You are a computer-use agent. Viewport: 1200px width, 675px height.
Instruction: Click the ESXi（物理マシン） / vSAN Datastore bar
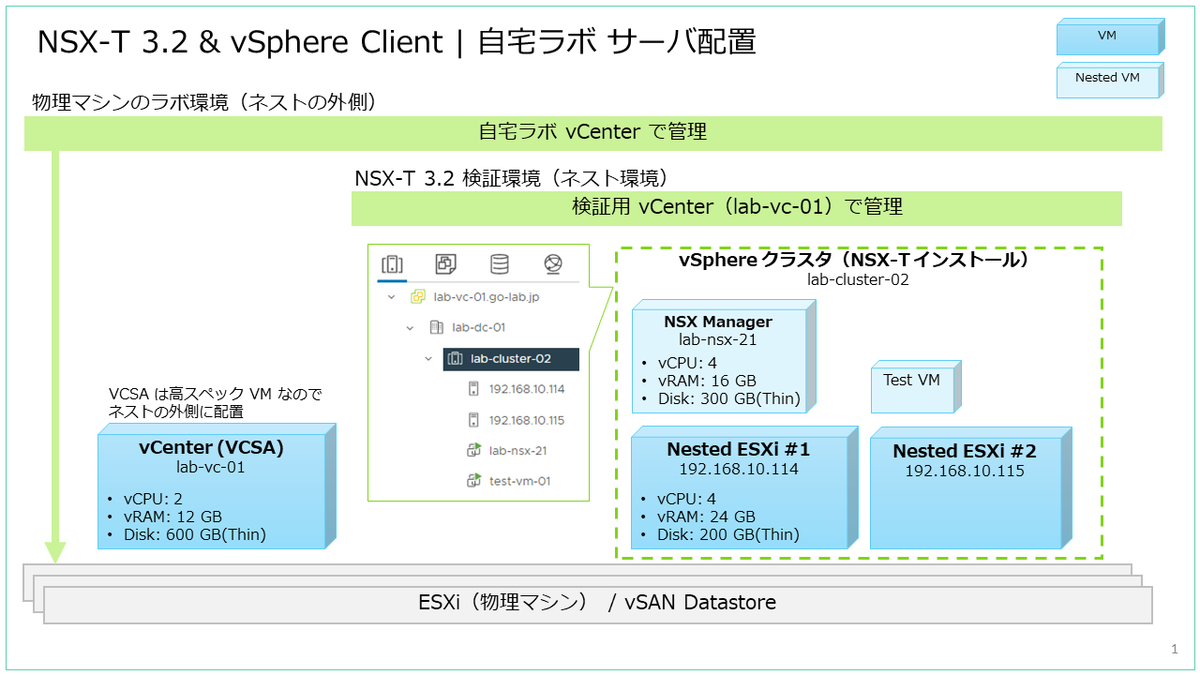pos(597,603)
